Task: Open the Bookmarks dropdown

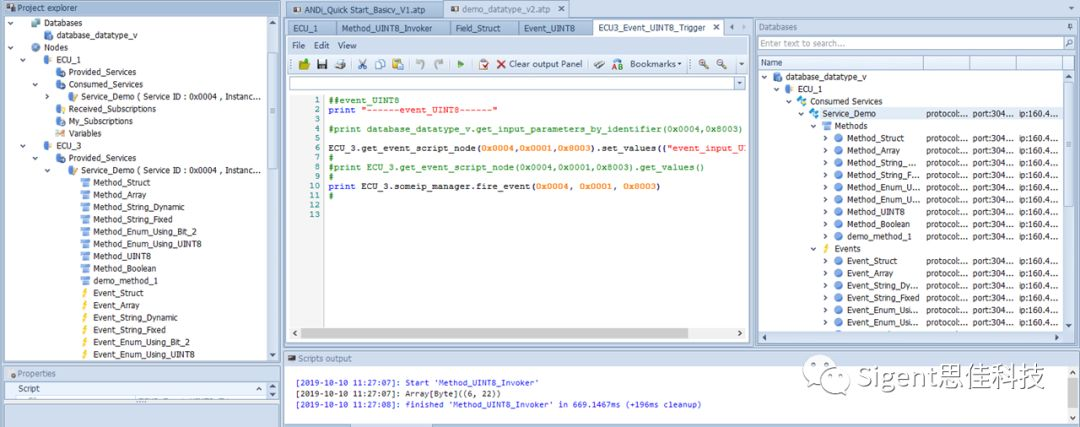Action: point(655,64)
